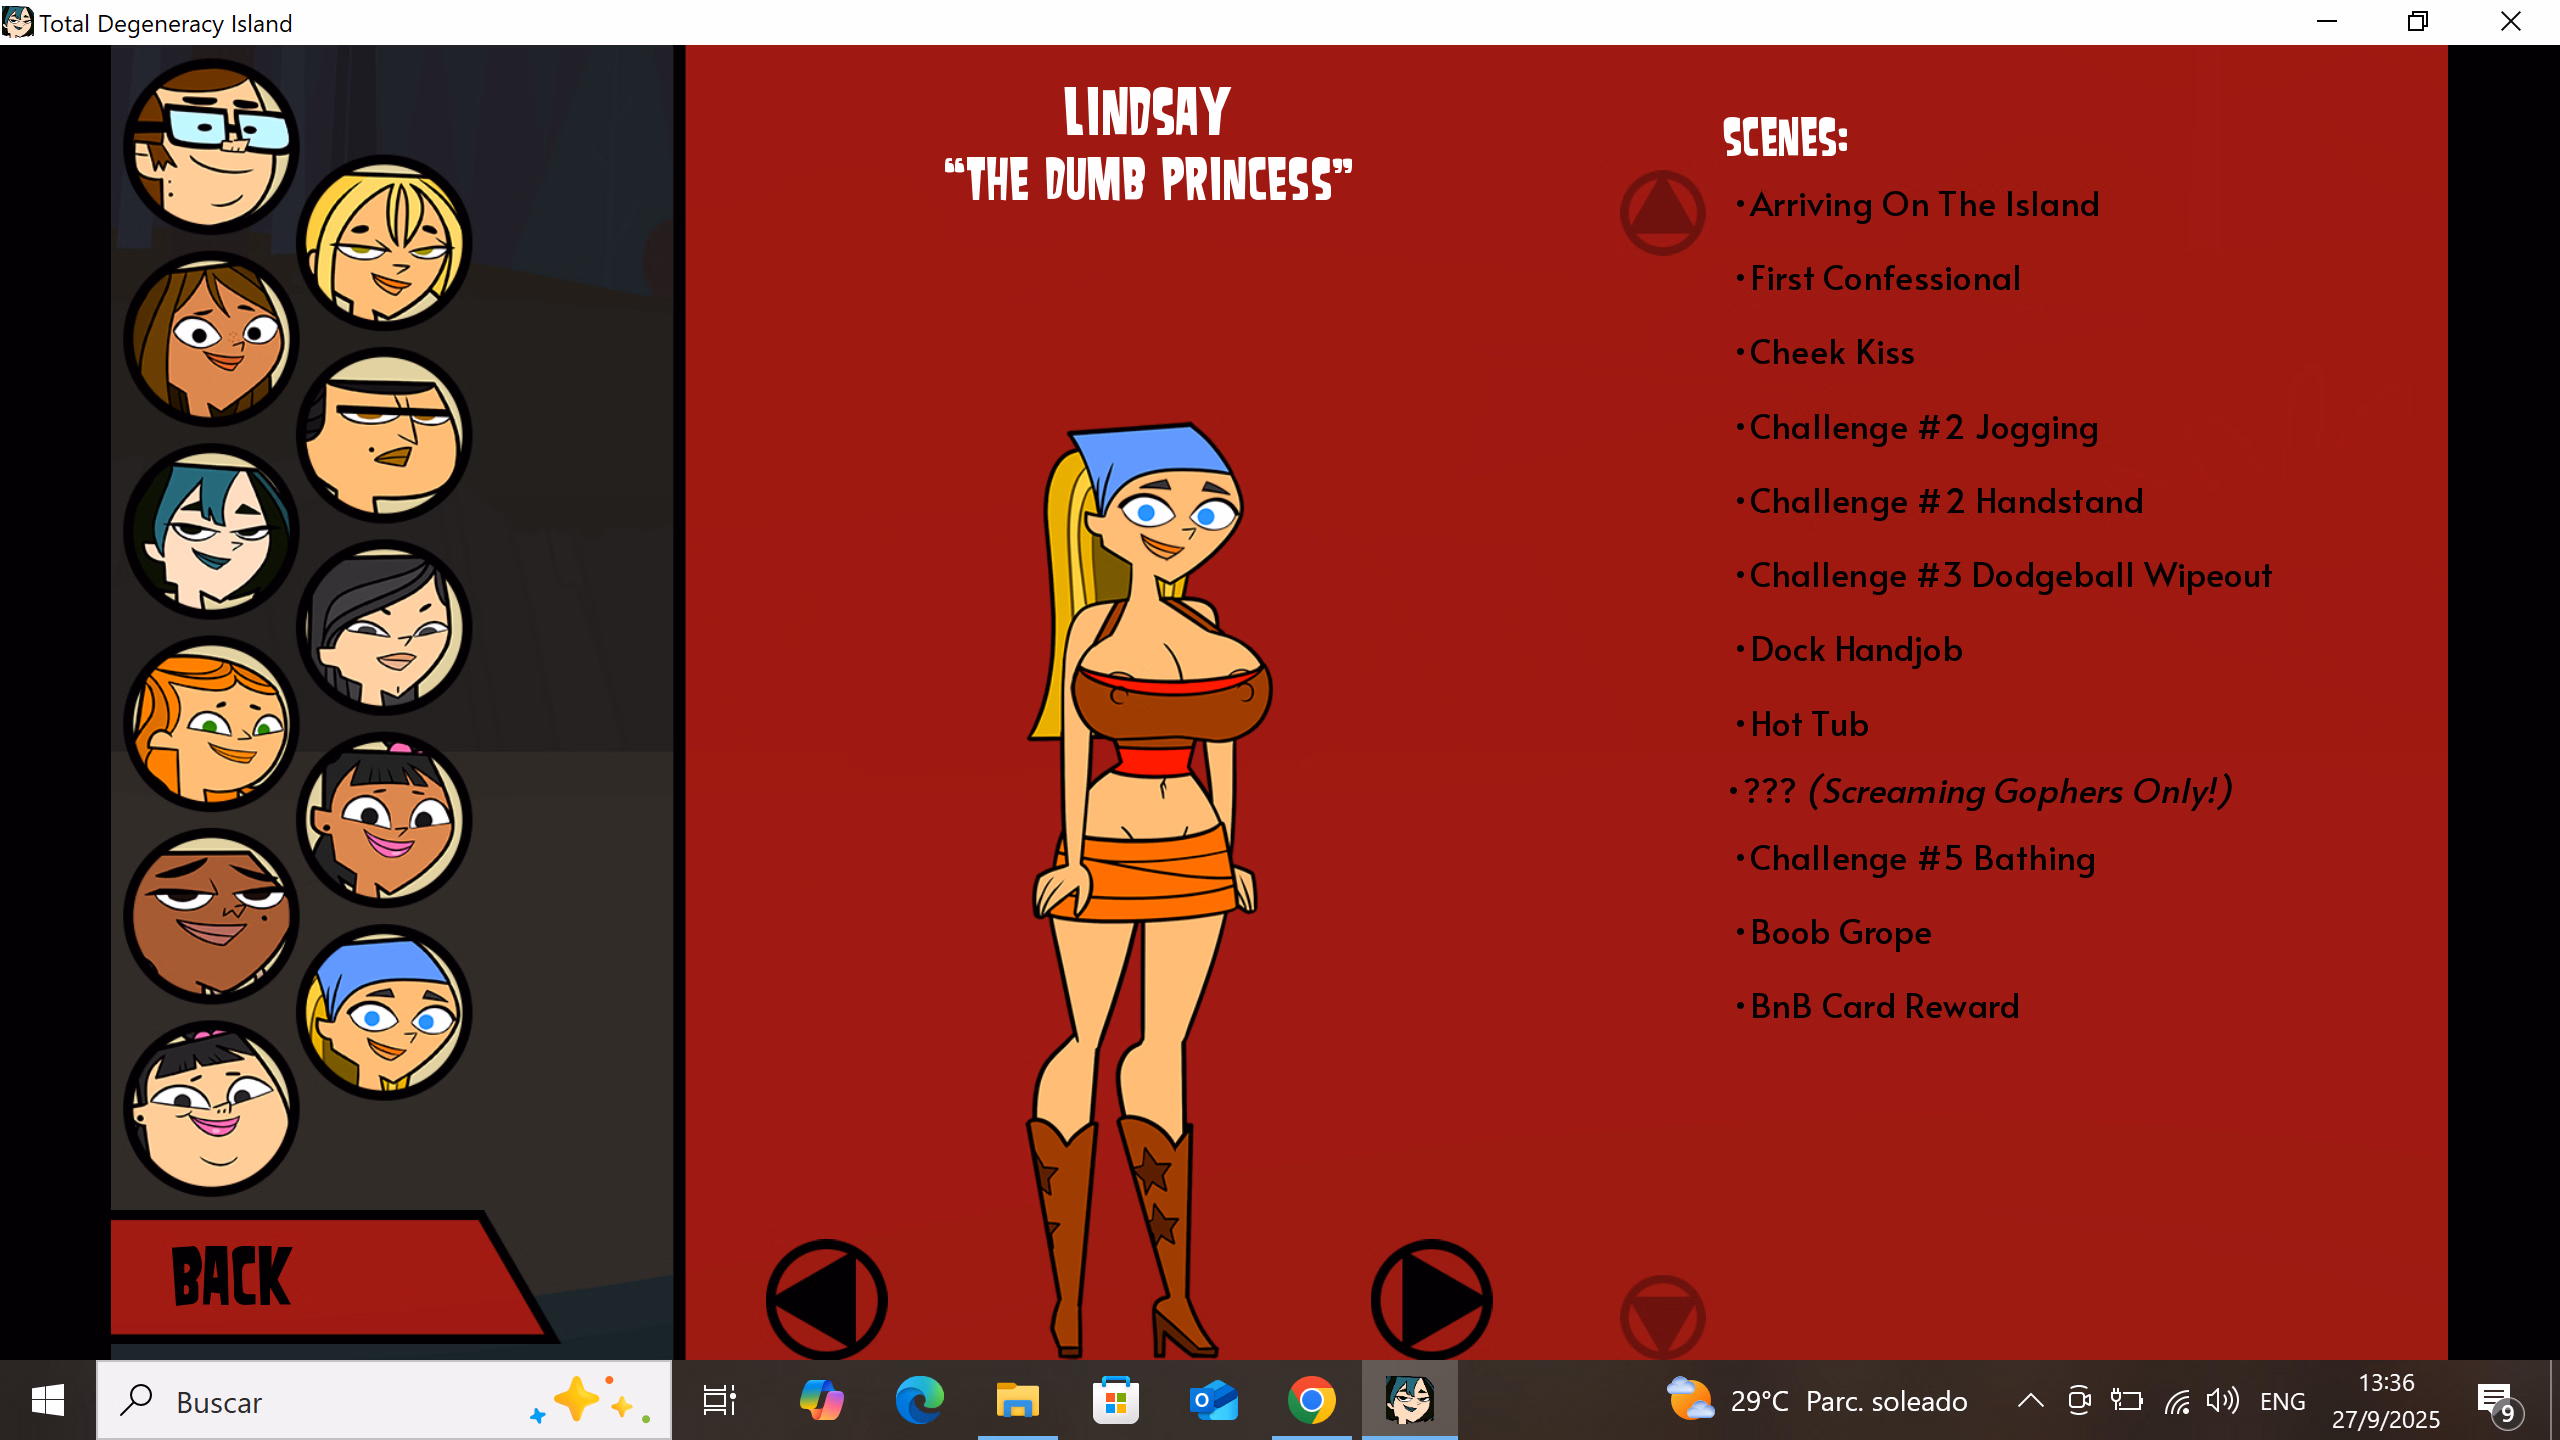2560x1440 pixels.
Task: Advance to next character with right arrow
Action: tap(1432, 1300)
